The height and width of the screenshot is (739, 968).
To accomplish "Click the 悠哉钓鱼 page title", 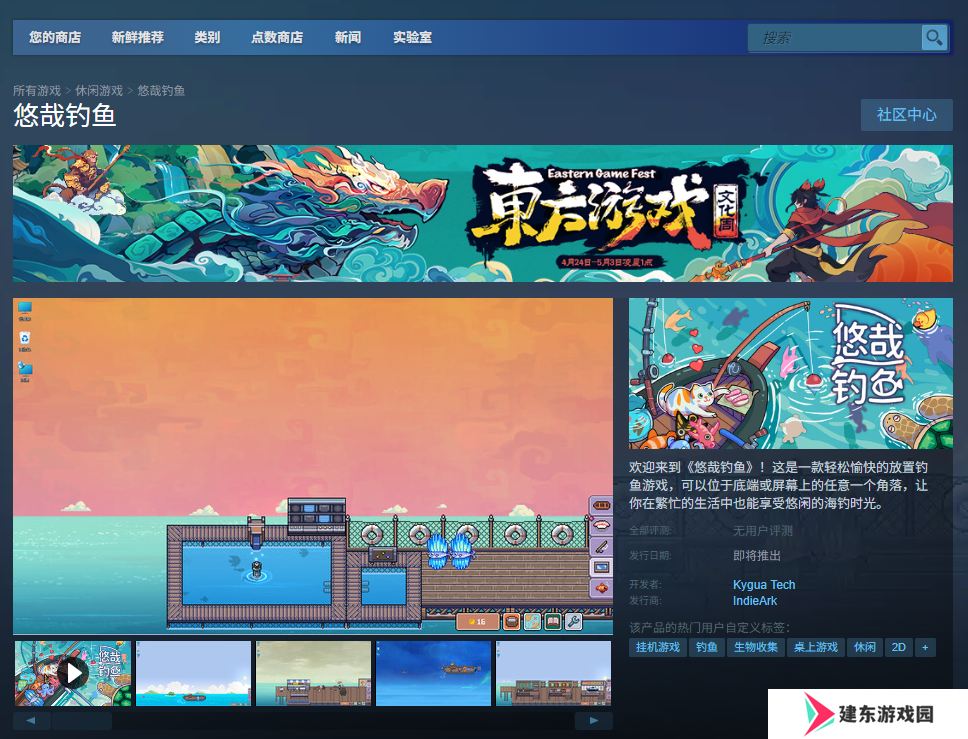I will tap(65, 115).
